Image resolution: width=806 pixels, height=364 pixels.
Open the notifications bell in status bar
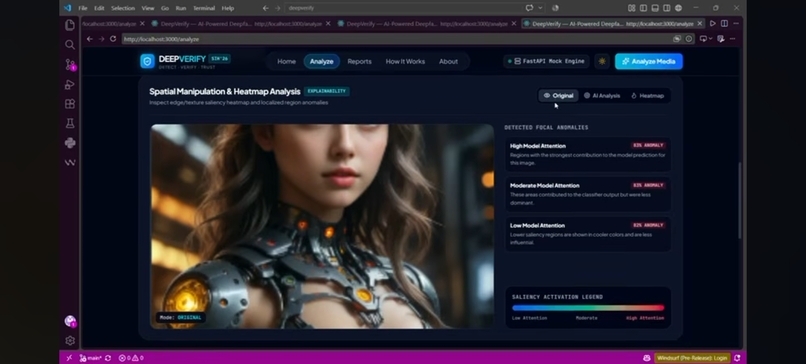tap(738, 358)
